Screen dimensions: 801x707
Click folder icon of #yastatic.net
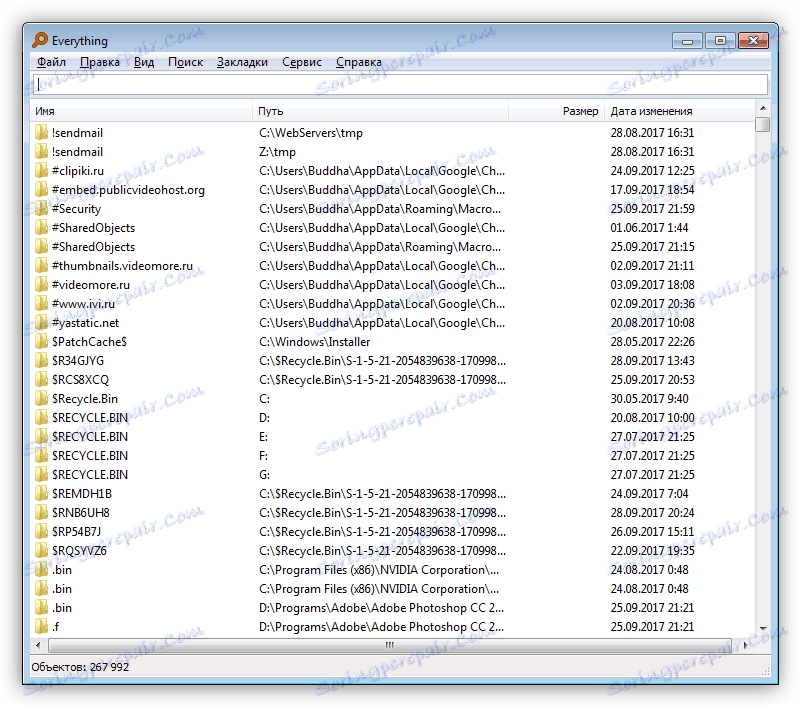[x=41, y=323]
